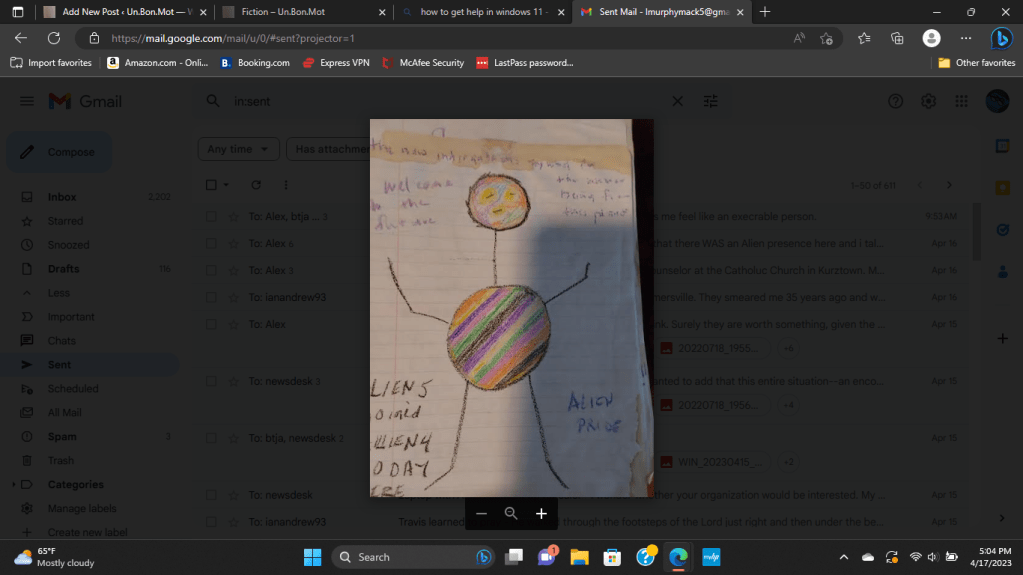Collapse the list with Less
Viewport: 1023px width, 575px height.
(59, 293)
